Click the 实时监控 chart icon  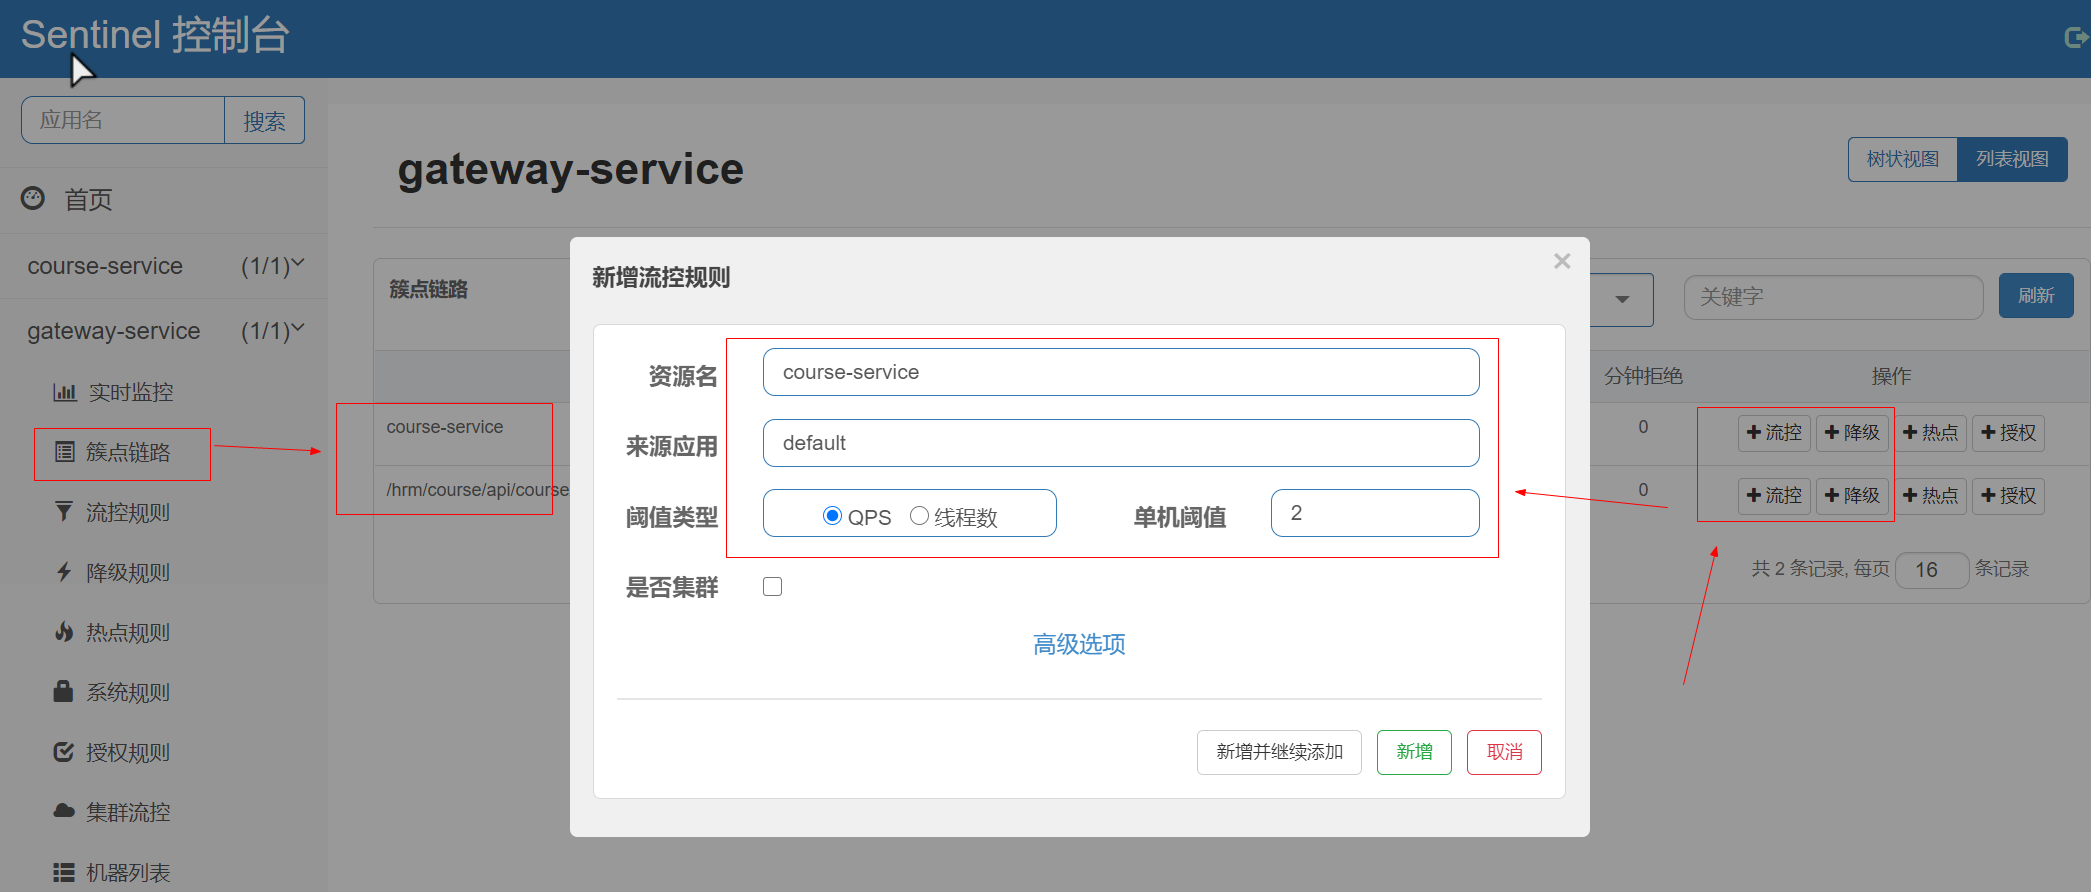pyautogui.click(x=65, y=392)
